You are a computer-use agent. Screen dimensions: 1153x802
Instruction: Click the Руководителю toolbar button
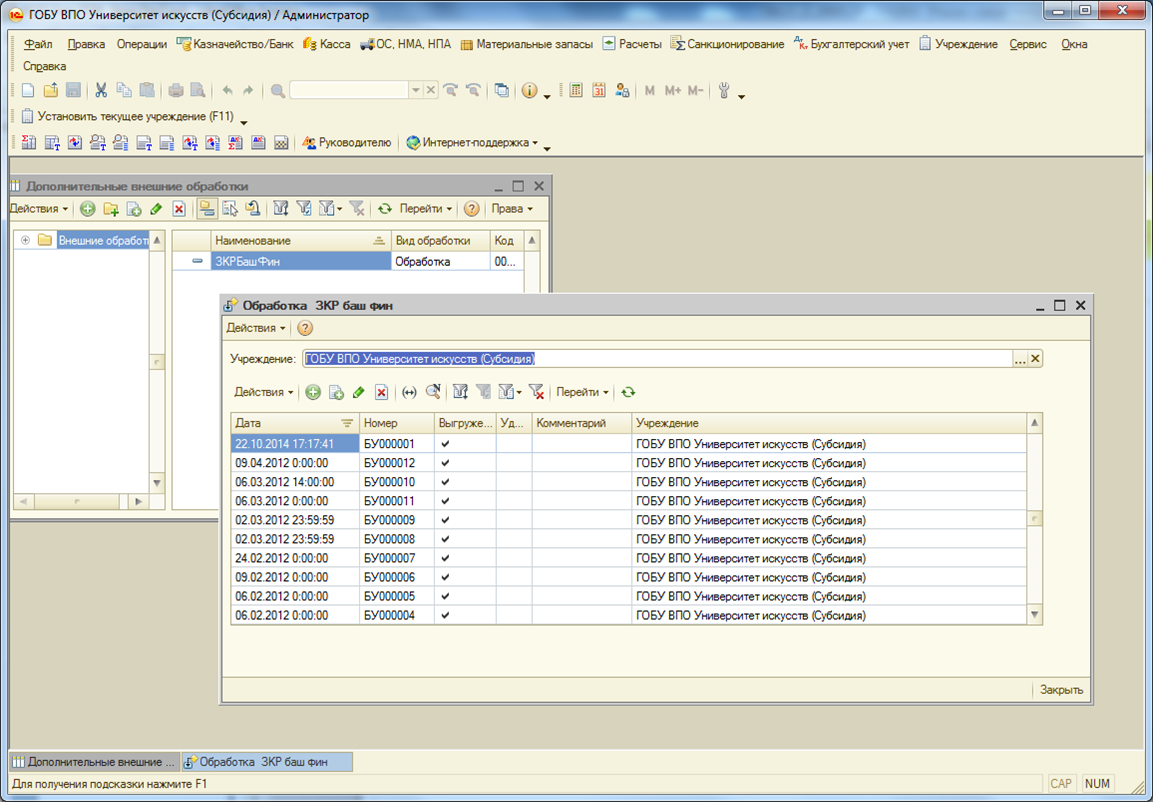[346, 143]
